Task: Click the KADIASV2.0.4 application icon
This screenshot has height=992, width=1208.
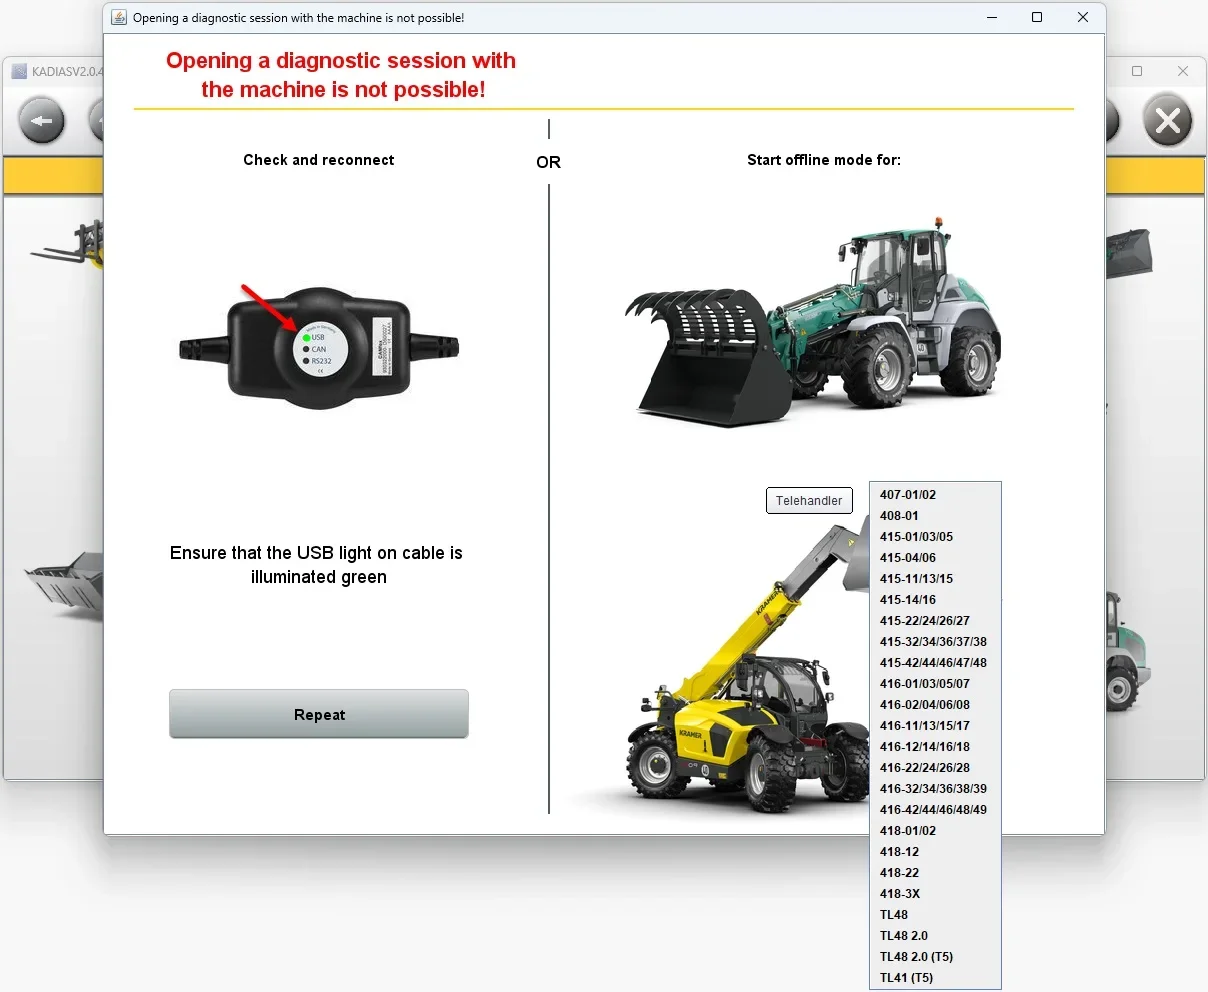Action: pos(18,71)
